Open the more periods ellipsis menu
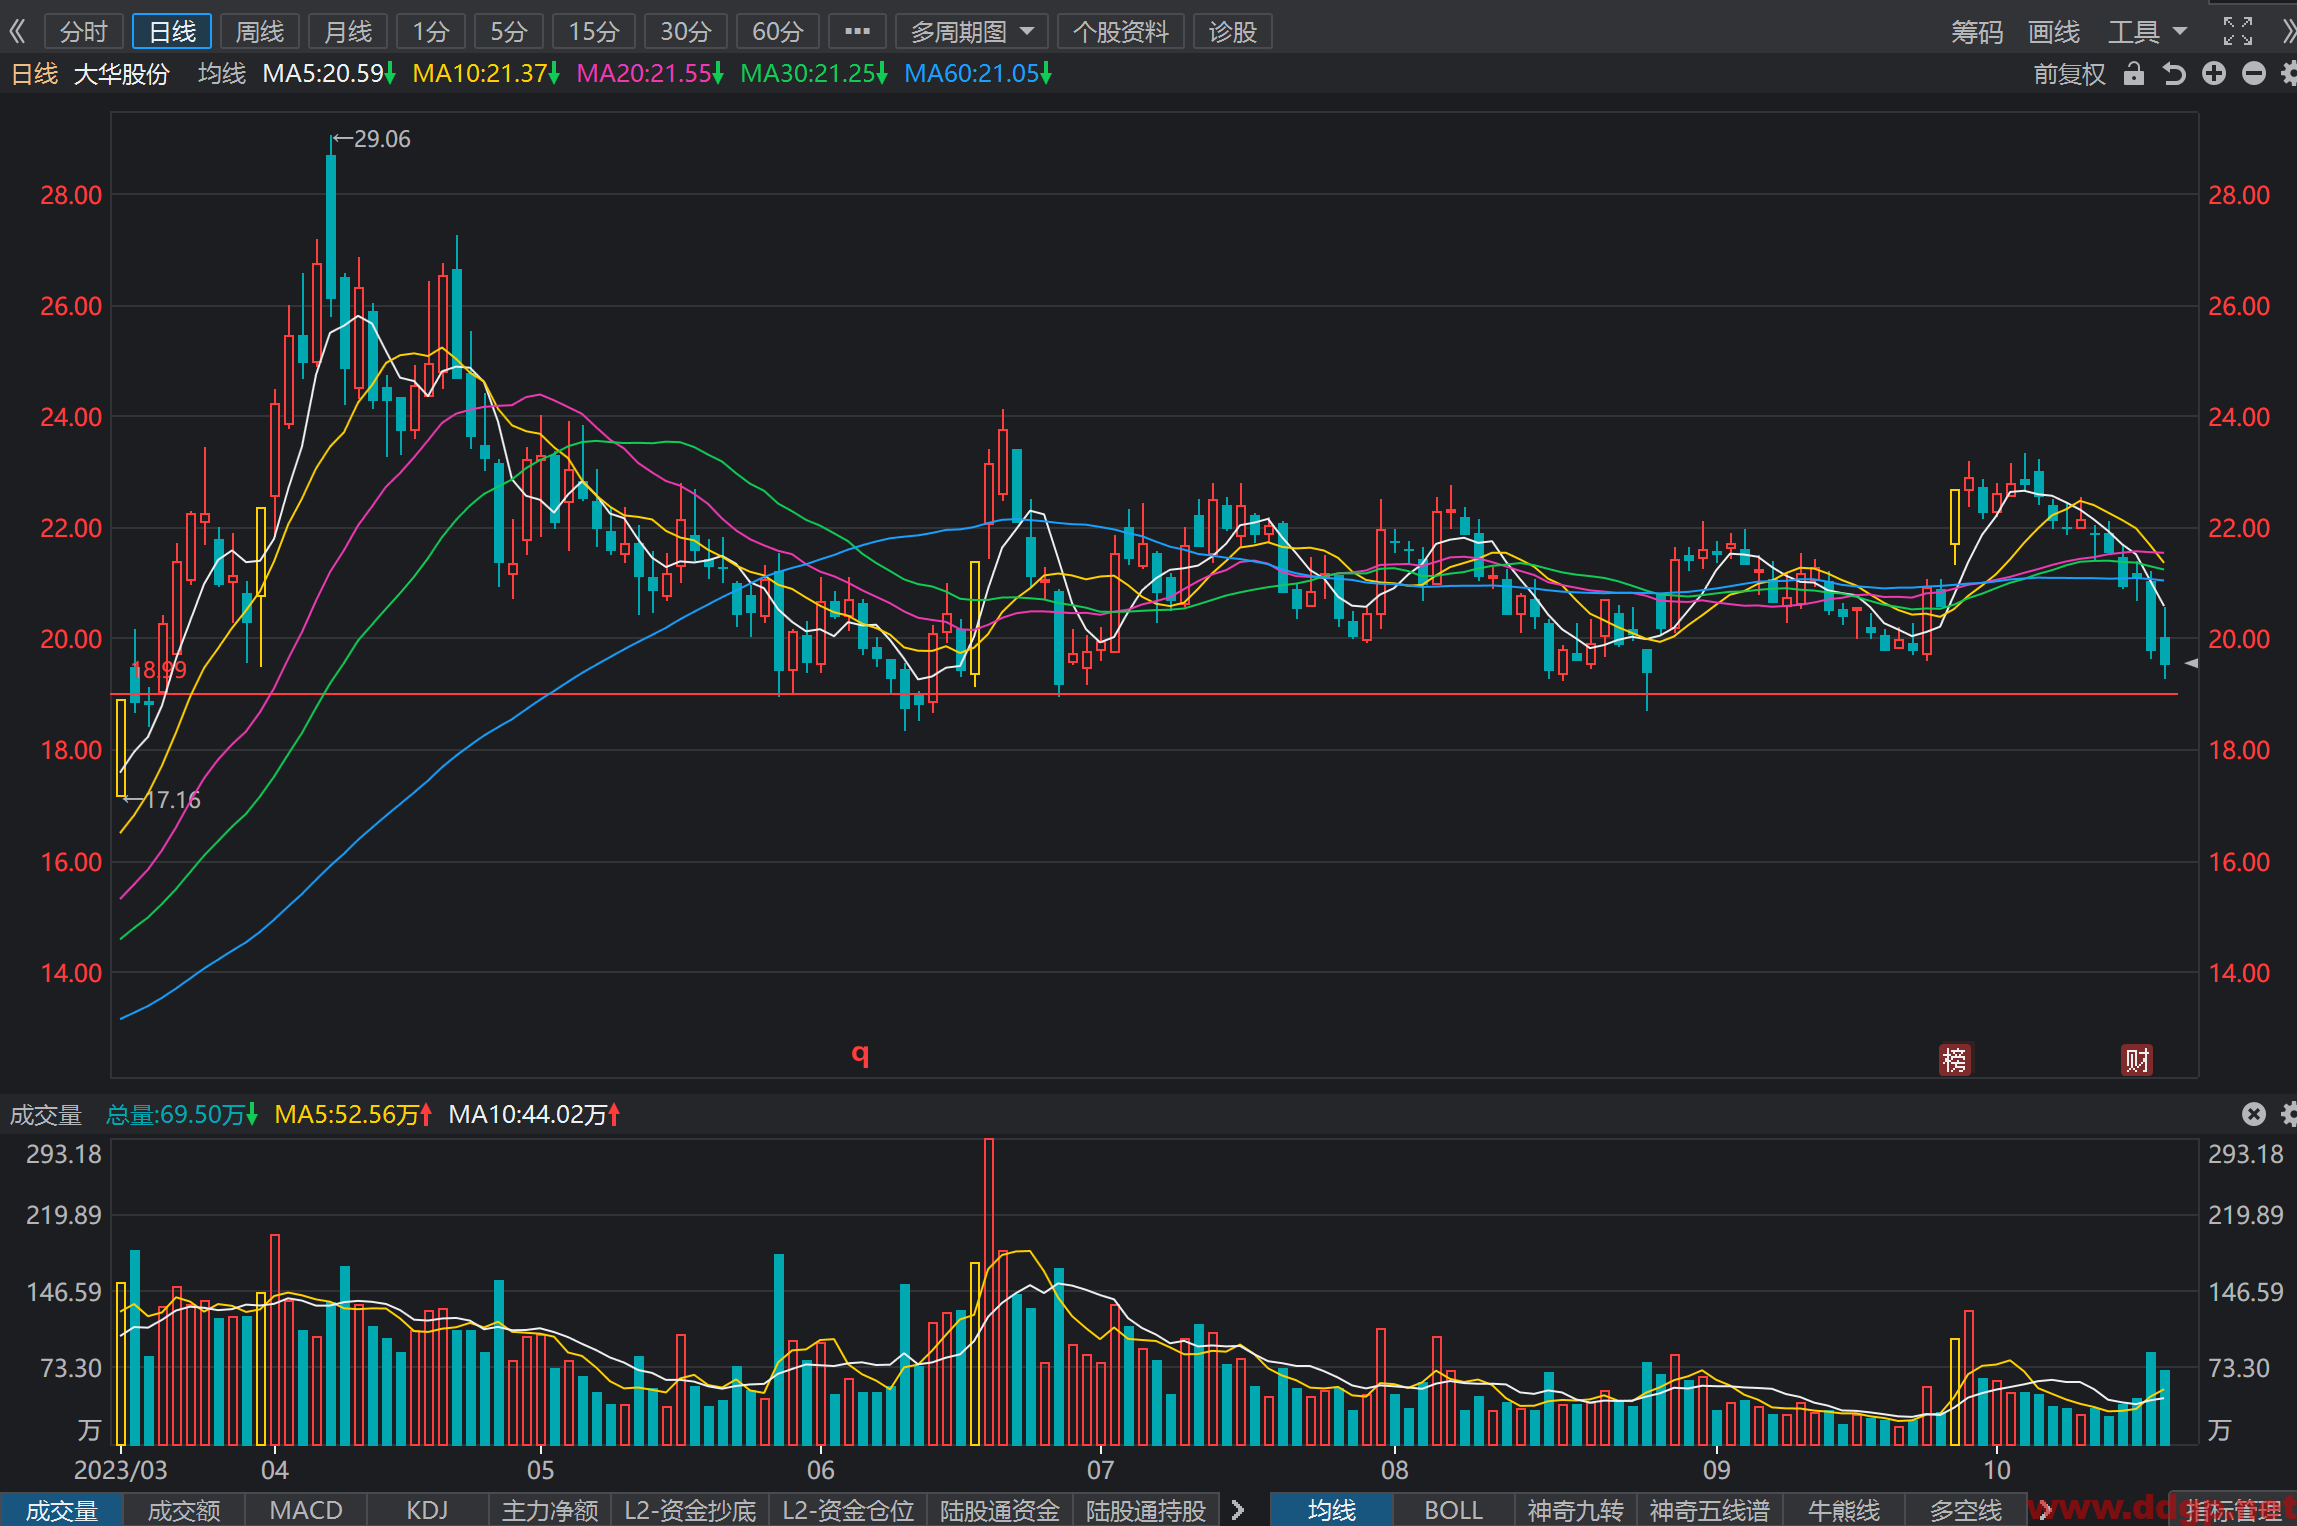 point(857,32)
